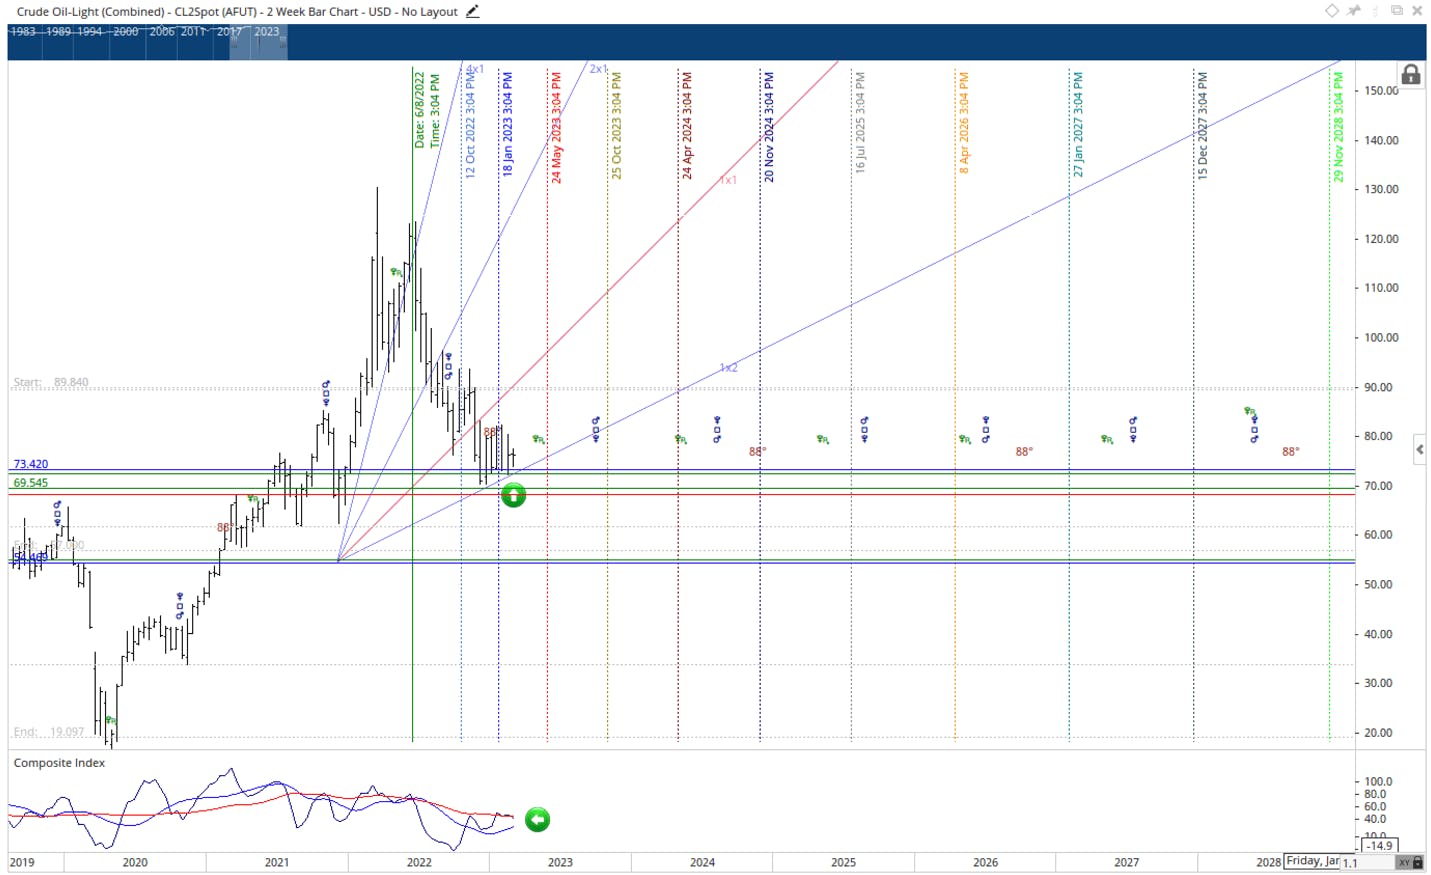Select the 2023 segment in overview bar

pyautogui.click(x=267, y=32)
